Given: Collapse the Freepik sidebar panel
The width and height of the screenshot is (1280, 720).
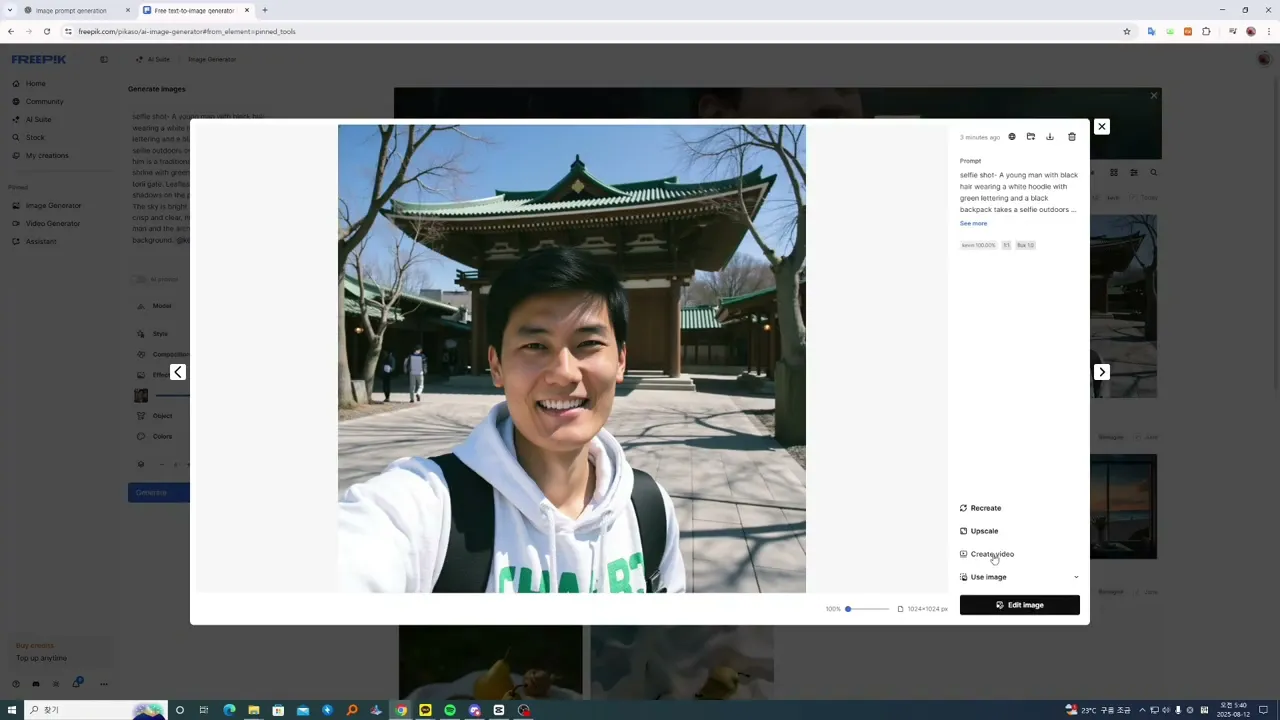Looking at the screenshot, I should click(x=104, y=59).
